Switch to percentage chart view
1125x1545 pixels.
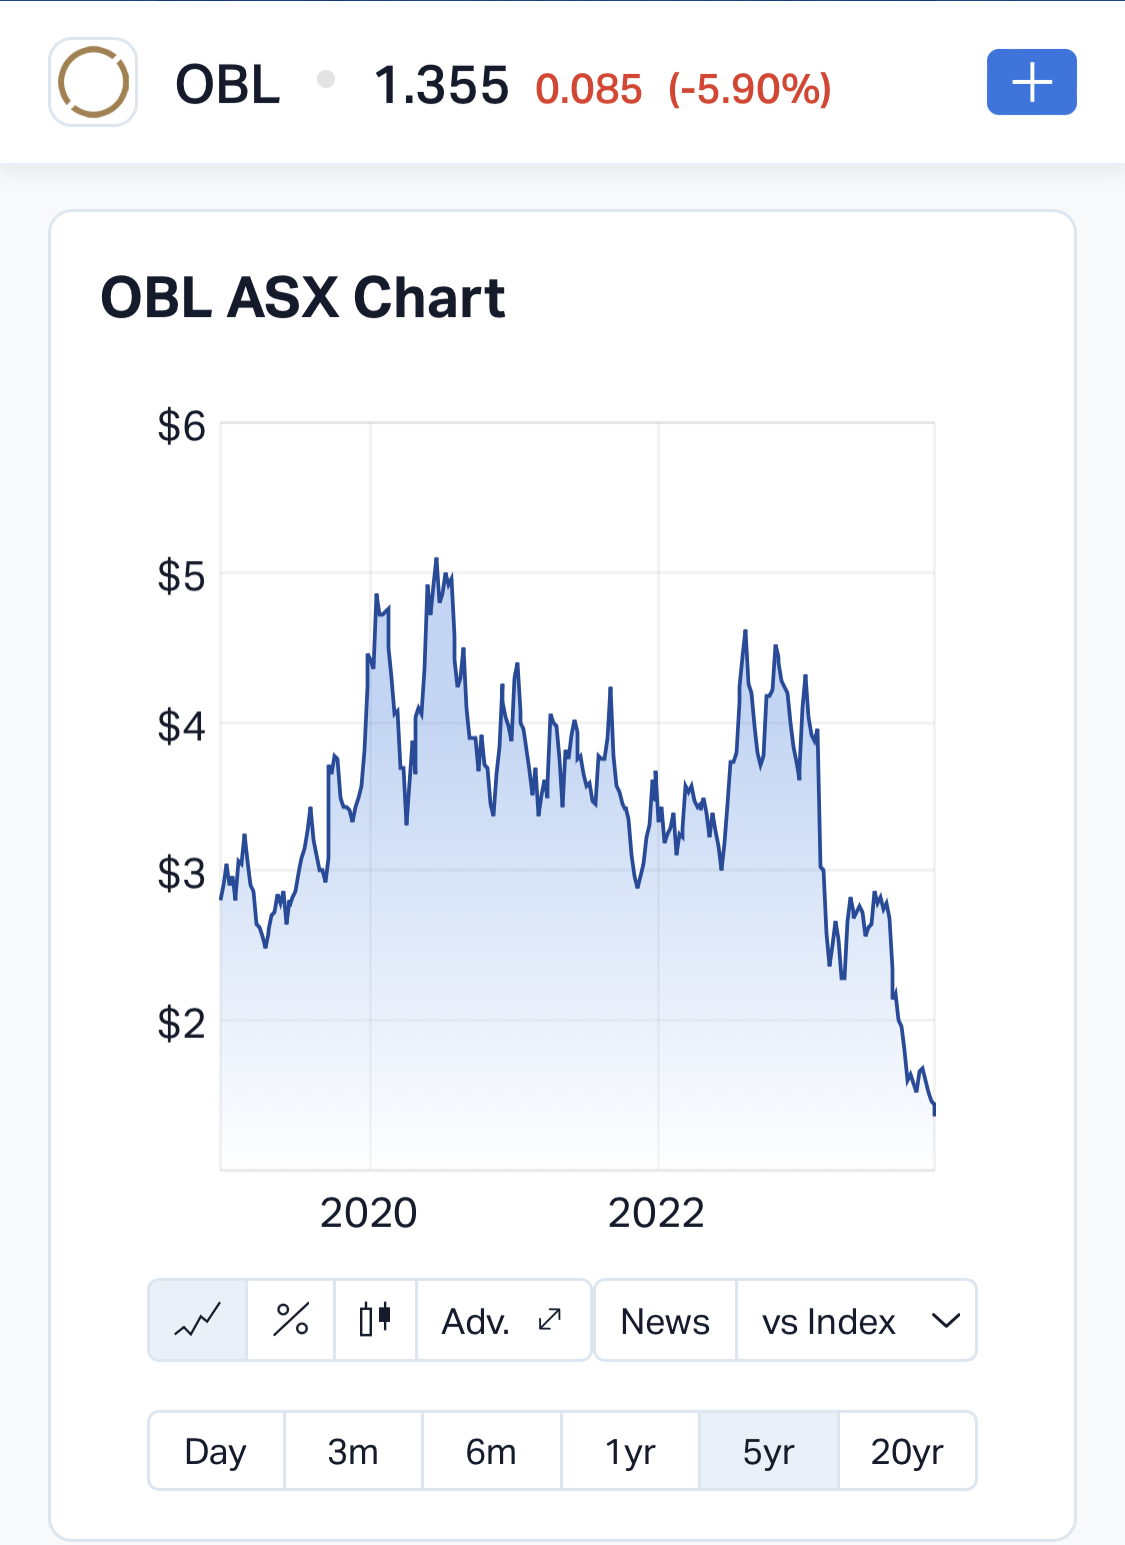click(291, 1320)
